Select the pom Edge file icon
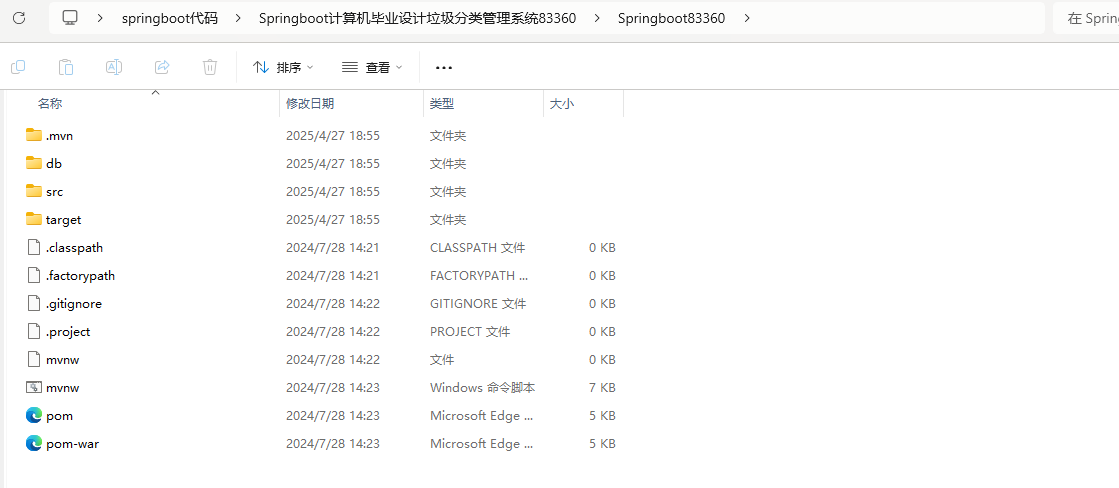 (34, 415)
